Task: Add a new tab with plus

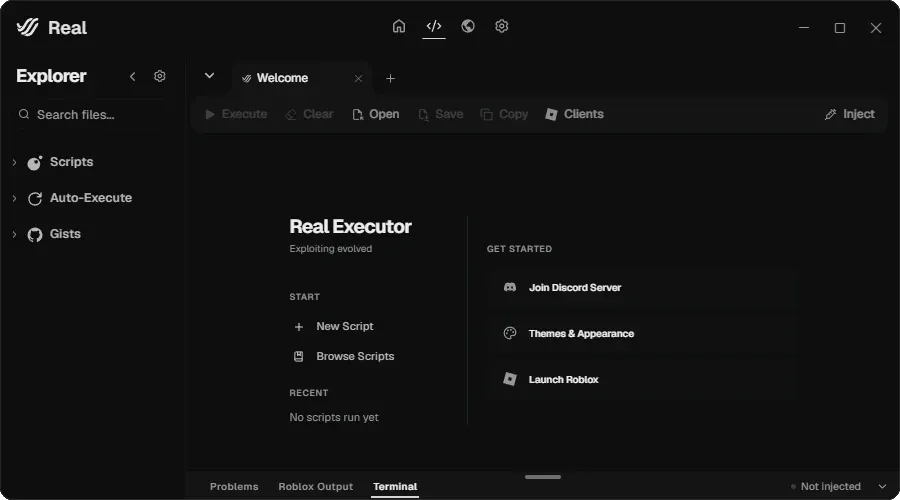Action: pos(390,79)
